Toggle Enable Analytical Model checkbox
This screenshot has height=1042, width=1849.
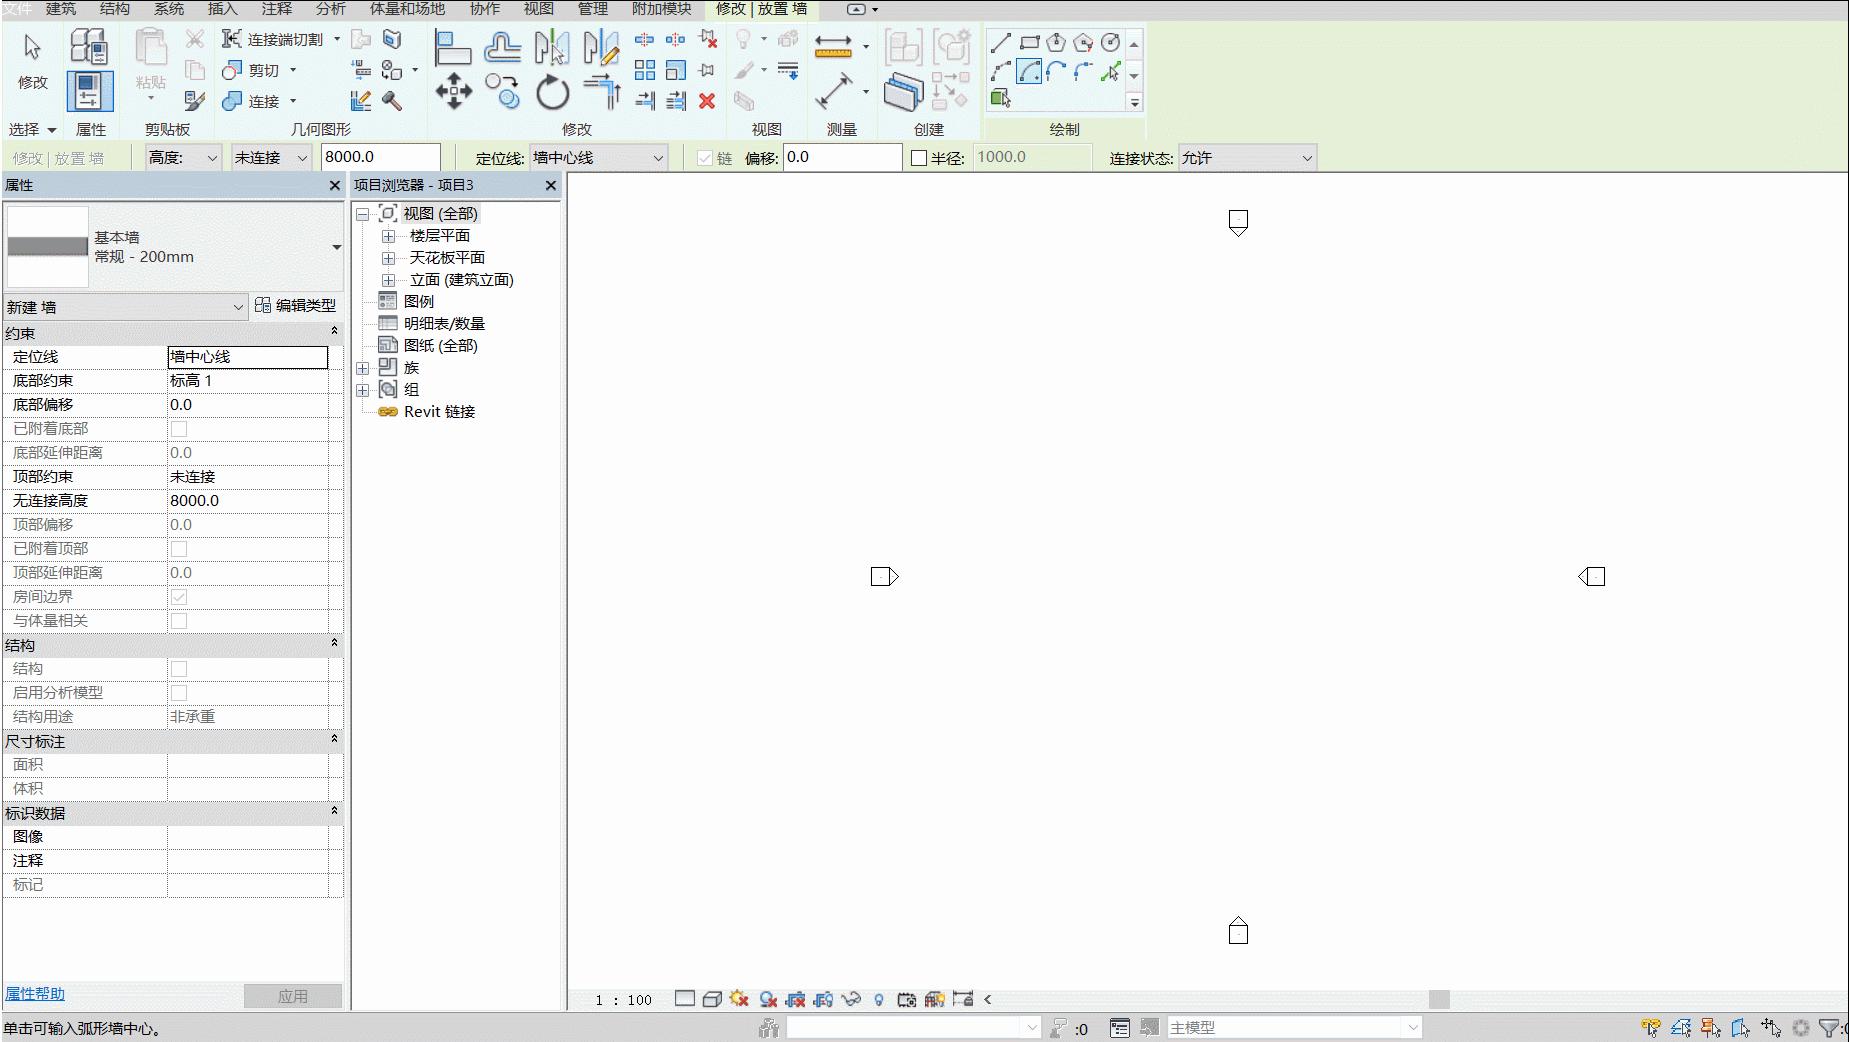[x=179, y=693]
